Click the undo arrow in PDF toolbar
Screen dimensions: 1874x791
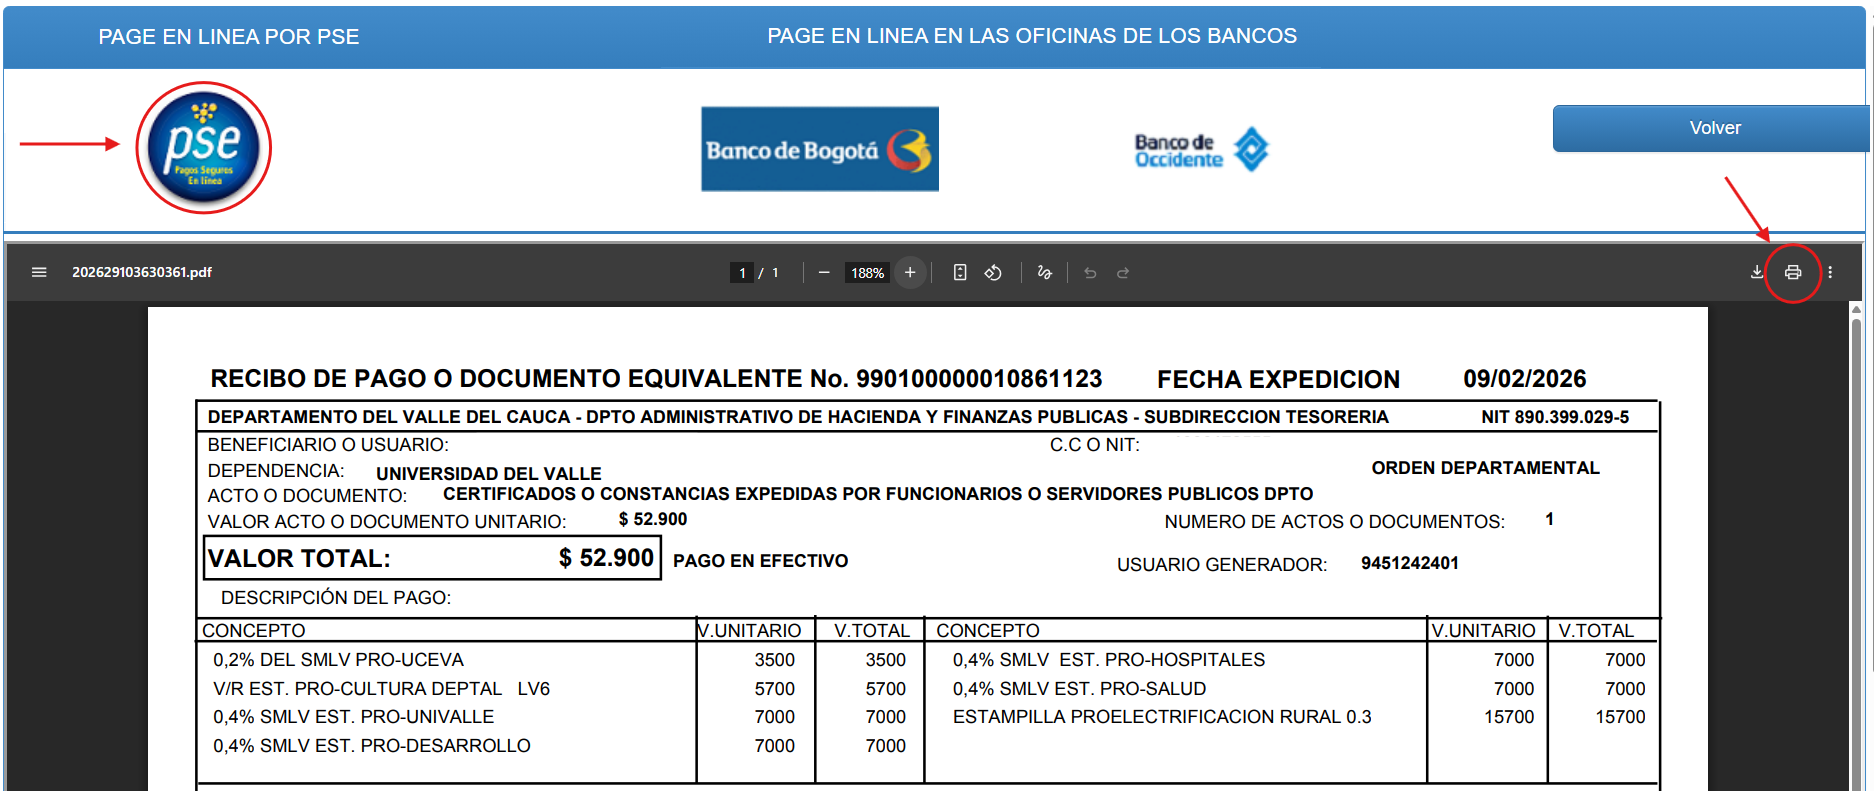pos(1090,273)
